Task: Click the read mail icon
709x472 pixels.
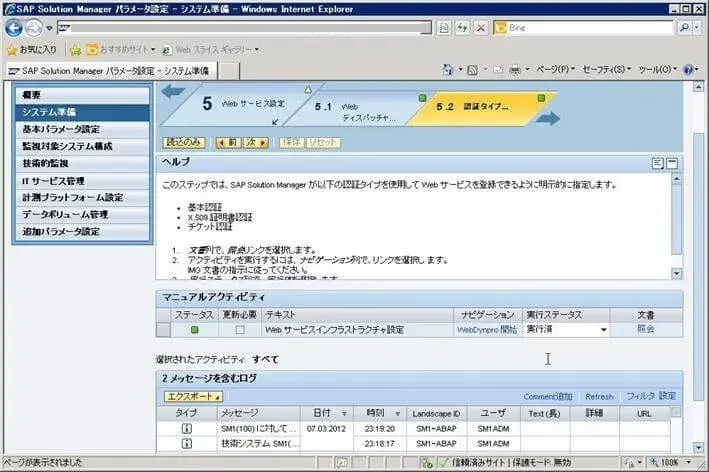Action: click(498, 70)
